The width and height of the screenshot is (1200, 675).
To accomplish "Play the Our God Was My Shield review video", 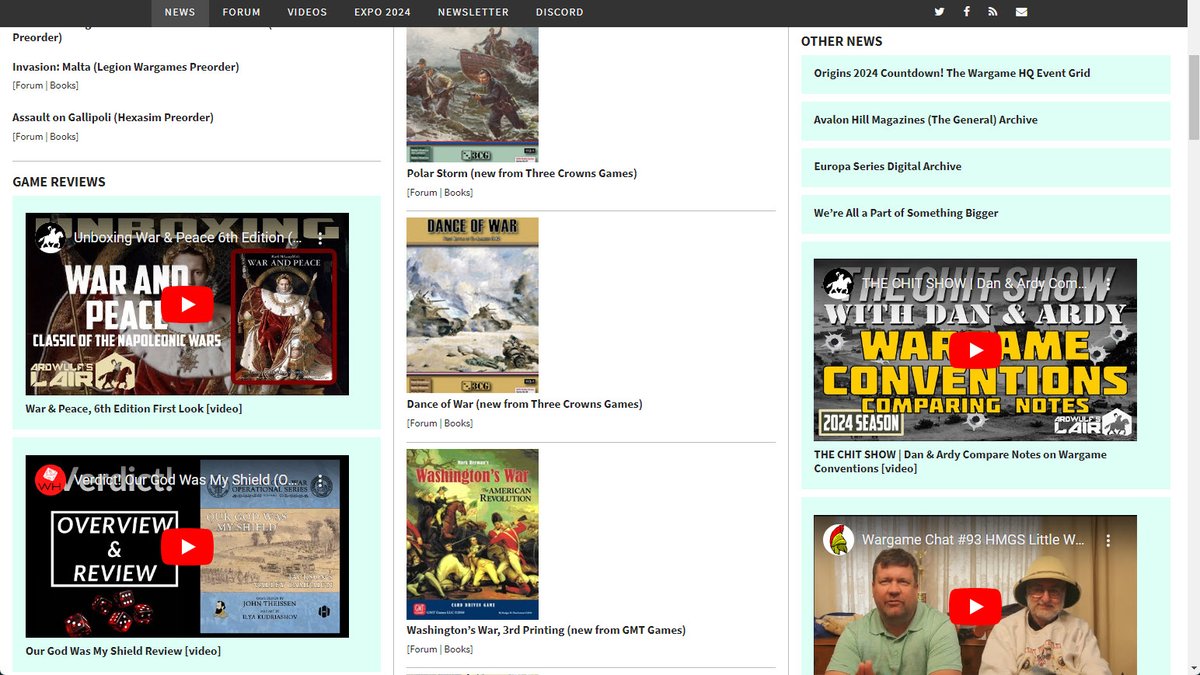I will pyautogui.click(x=187, y=545).
